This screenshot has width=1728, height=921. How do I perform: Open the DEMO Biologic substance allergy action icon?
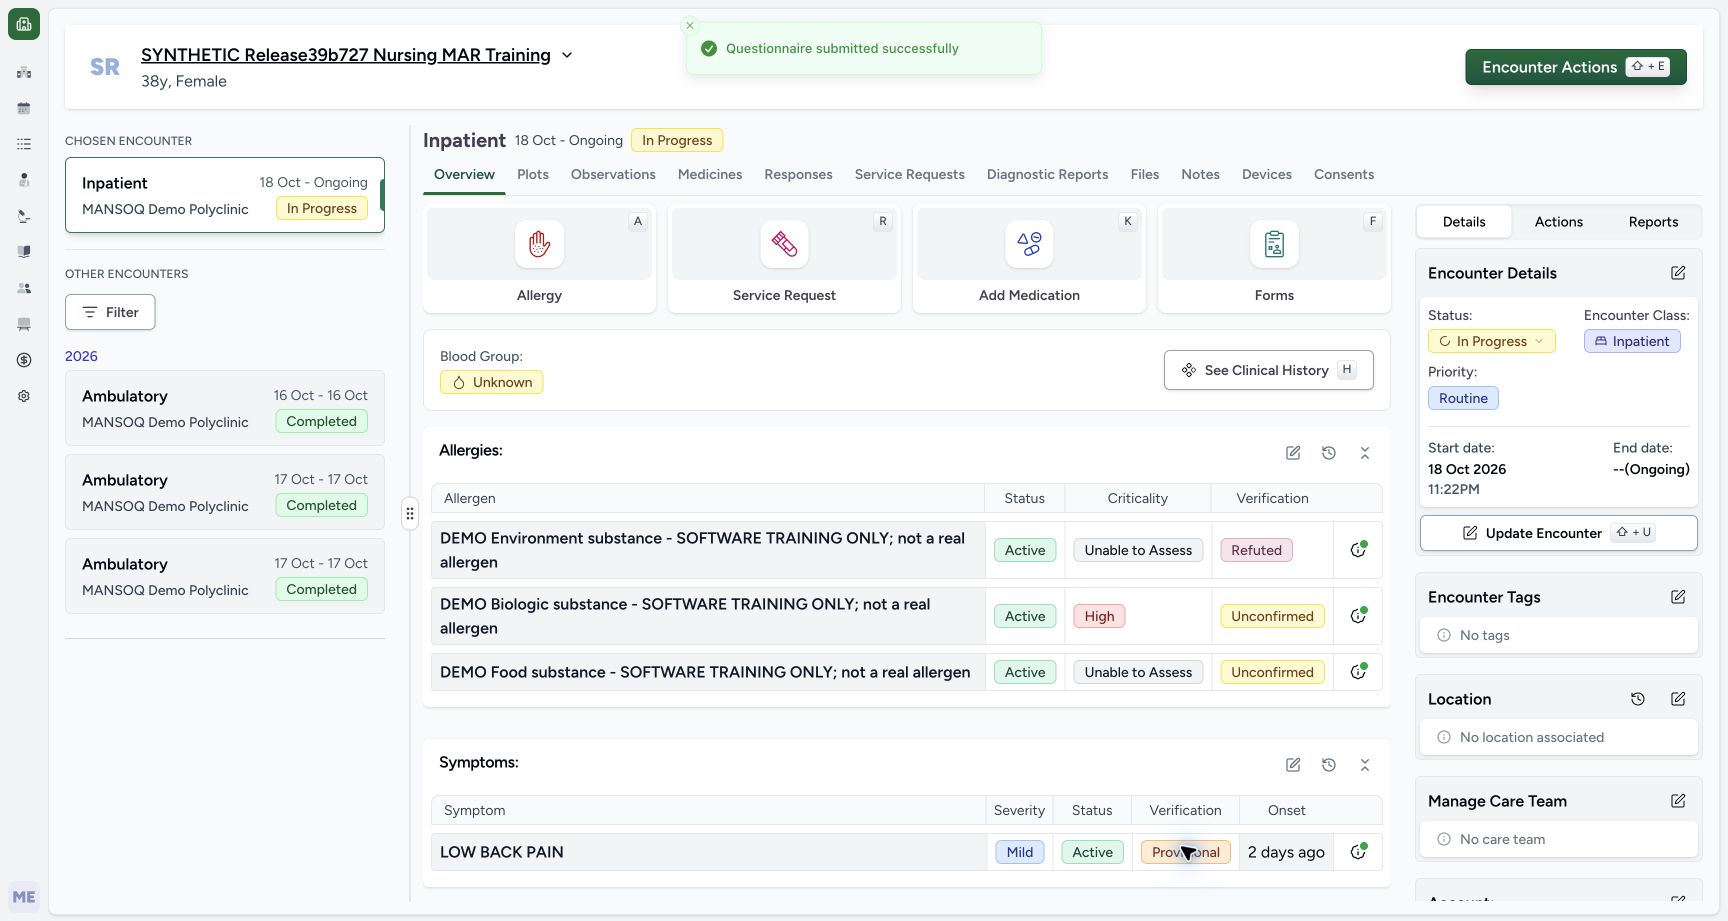tap(1358, 616)
